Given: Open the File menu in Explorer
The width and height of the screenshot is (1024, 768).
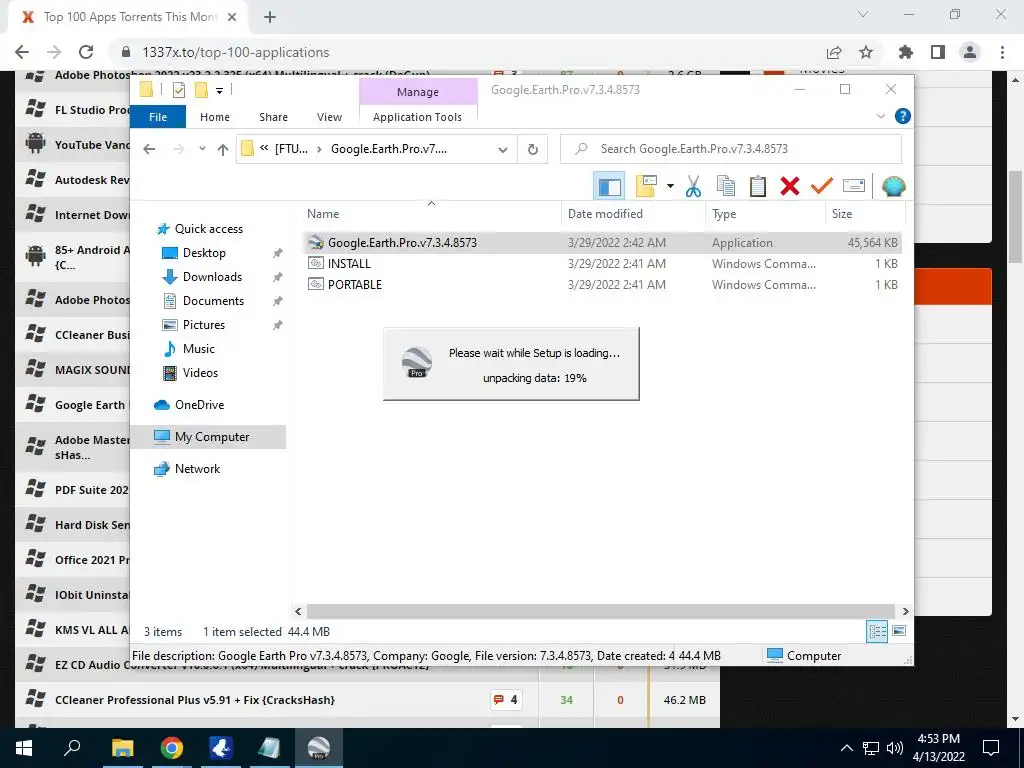Looking at the screenshot, I should pos(158,117).
